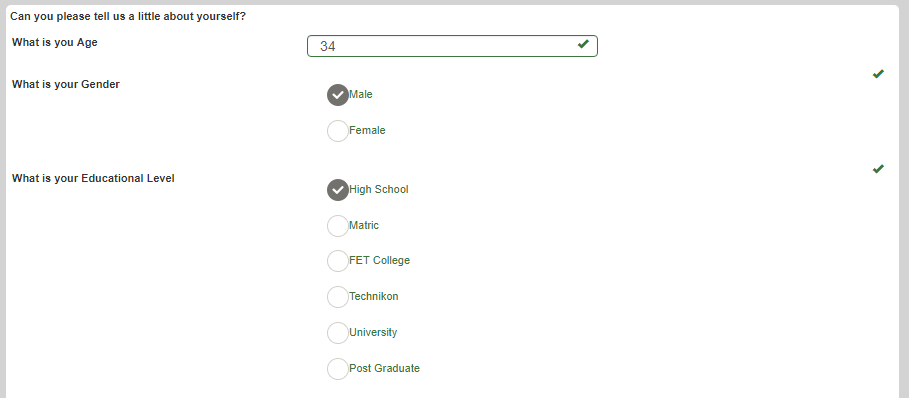The image size is (909, 398).
Task: Select the Post Graduate radio button
Action: coord(338,369)
